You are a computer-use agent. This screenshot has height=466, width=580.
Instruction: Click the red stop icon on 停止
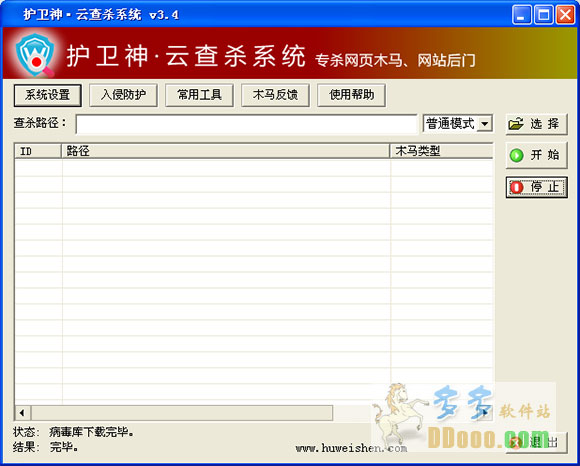(x=517, y=188)
